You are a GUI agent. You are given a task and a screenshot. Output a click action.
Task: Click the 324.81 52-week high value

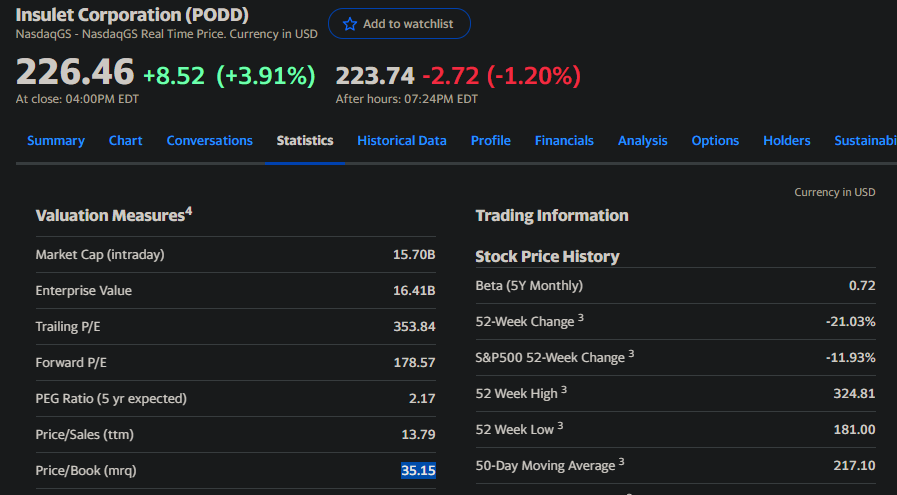854,393
